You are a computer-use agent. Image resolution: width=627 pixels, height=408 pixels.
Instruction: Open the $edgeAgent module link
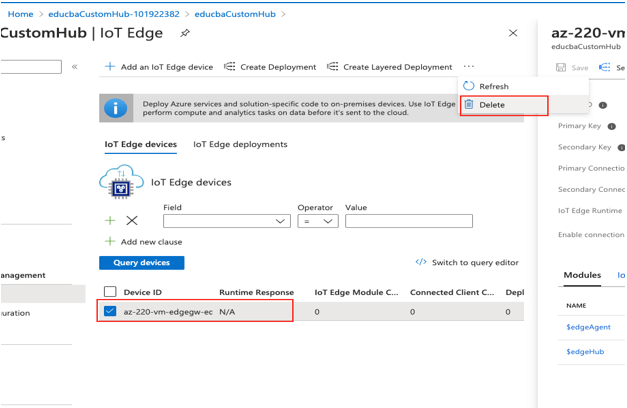(588, 327)
